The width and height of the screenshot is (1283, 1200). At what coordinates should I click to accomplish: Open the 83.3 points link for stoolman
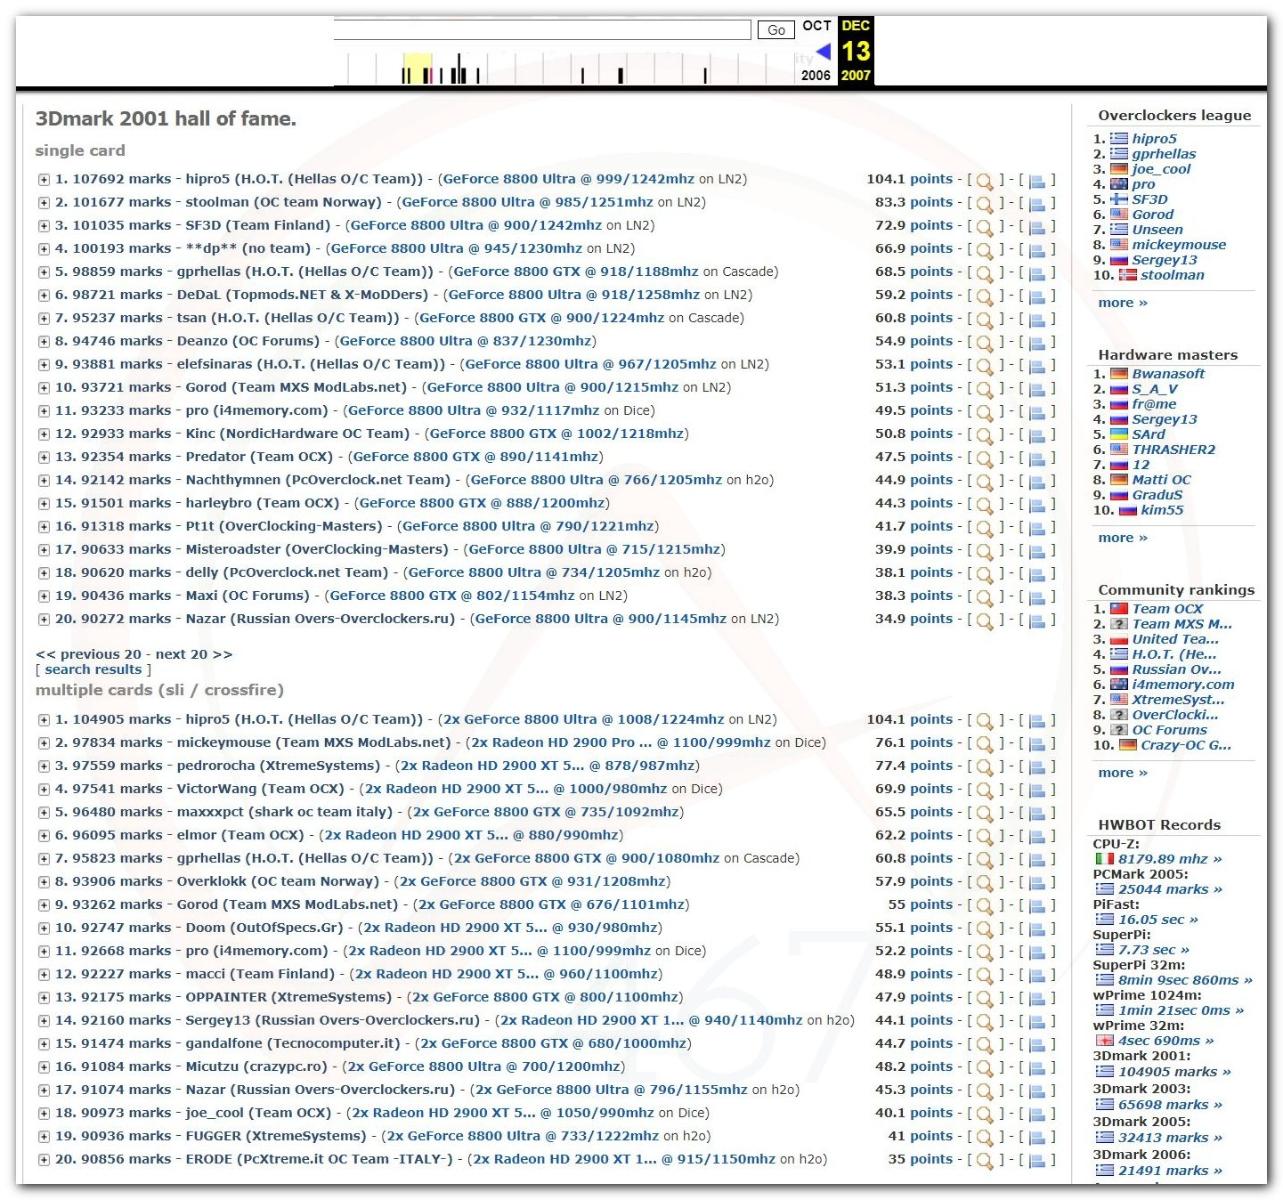coord(914,202)
